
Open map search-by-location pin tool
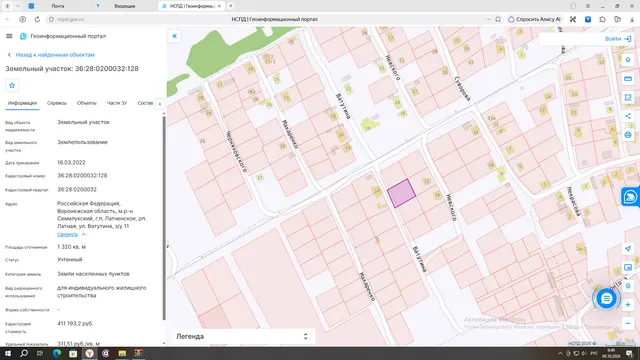pos(628,60)
